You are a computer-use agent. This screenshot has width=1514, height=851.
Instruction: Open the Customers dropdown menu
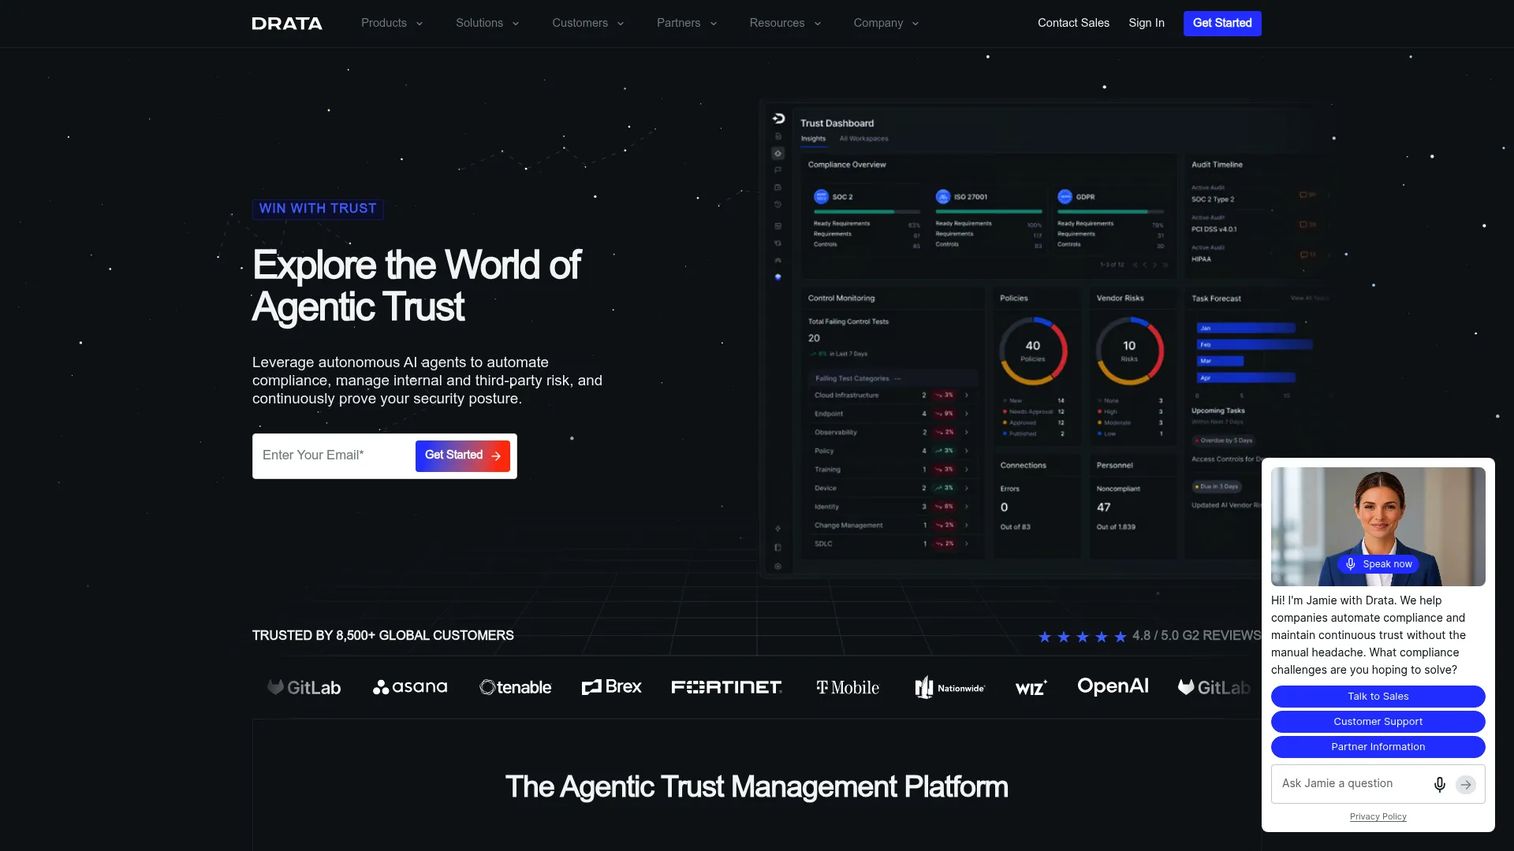click(x=588, y=23)
